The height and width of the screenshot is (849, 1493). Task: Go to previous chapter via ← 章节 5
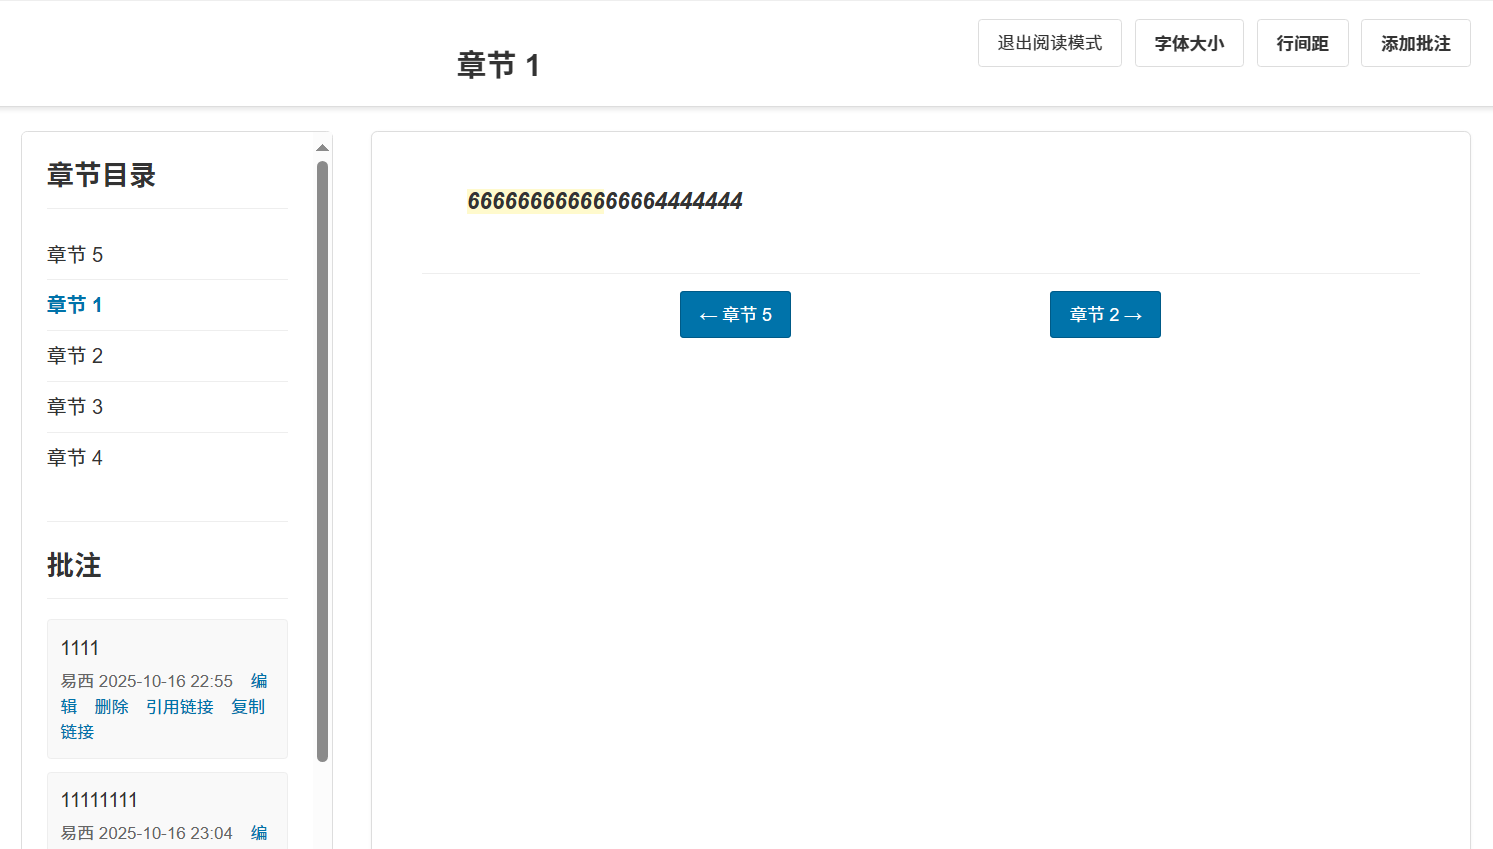(x=735, y=315)
